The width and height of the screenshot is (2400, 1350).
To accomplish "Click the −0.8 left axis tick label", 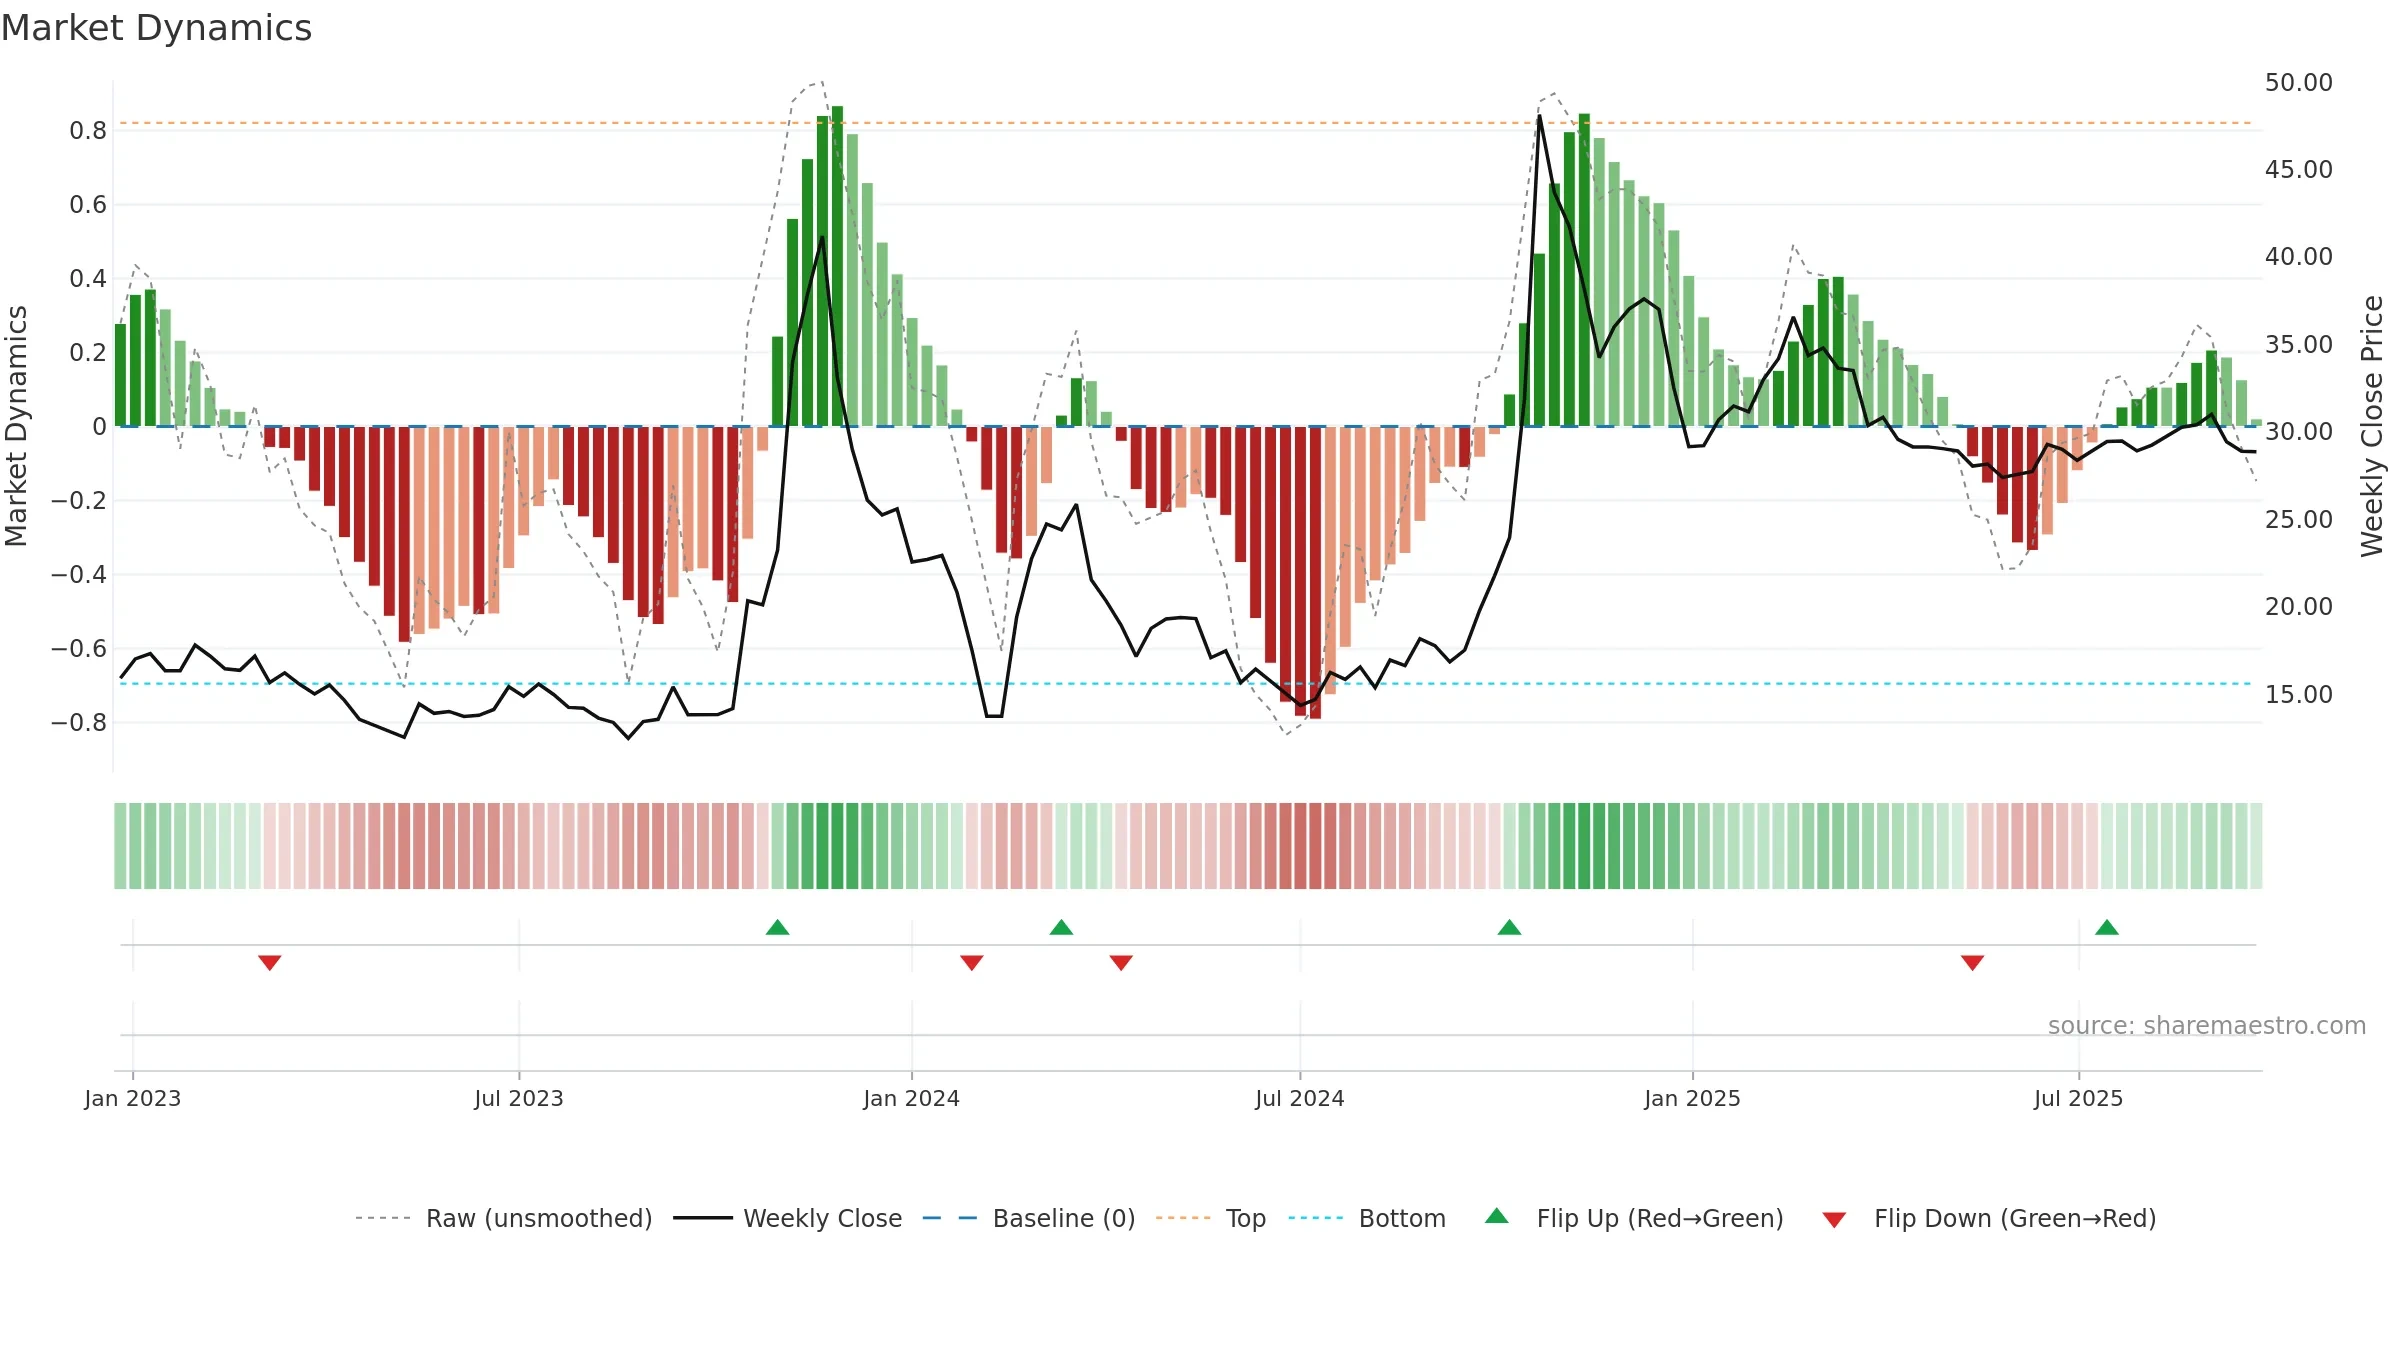I will [x=79, y=722].
